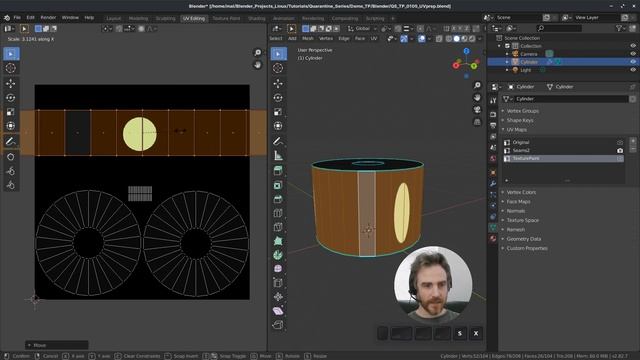
Task: Expand the Normals panel
Action: [x=516, y=211]
